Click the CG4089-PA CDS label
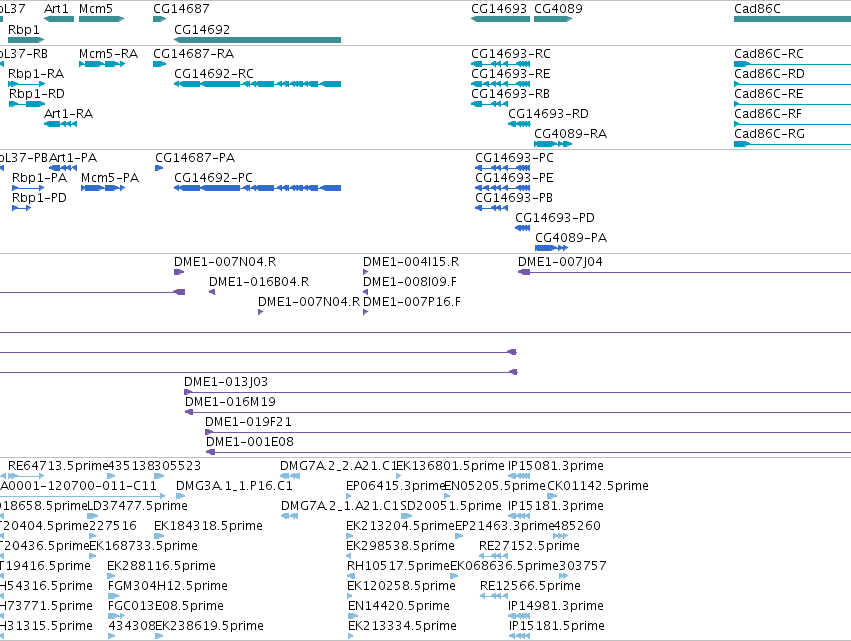851x641 pixels. 571,238
